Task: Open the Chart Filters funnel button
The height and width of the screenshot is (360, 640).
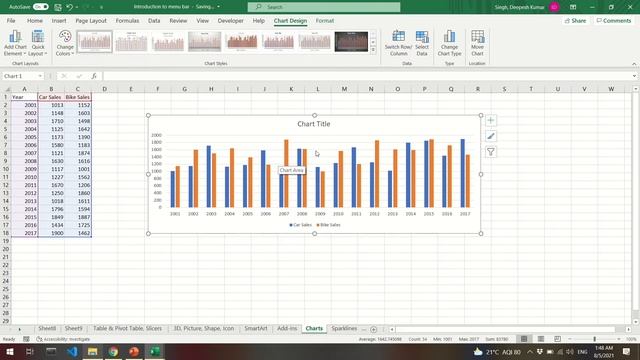Action: 491,152
